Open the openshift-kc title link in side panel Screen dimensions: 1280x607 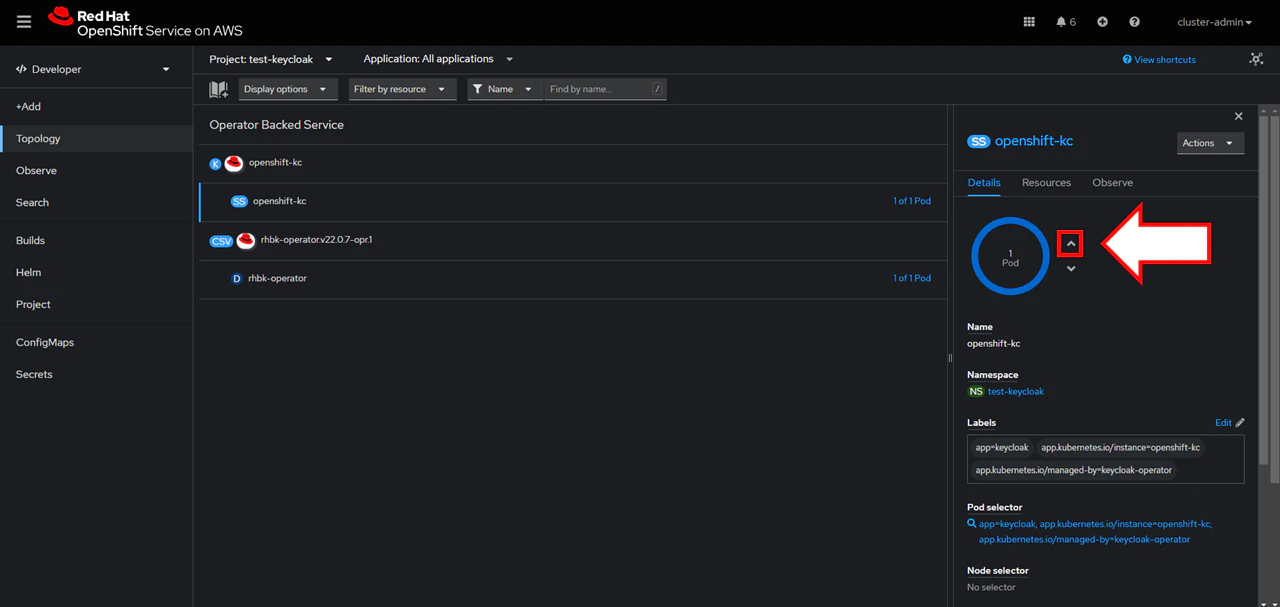point(1034,141)
